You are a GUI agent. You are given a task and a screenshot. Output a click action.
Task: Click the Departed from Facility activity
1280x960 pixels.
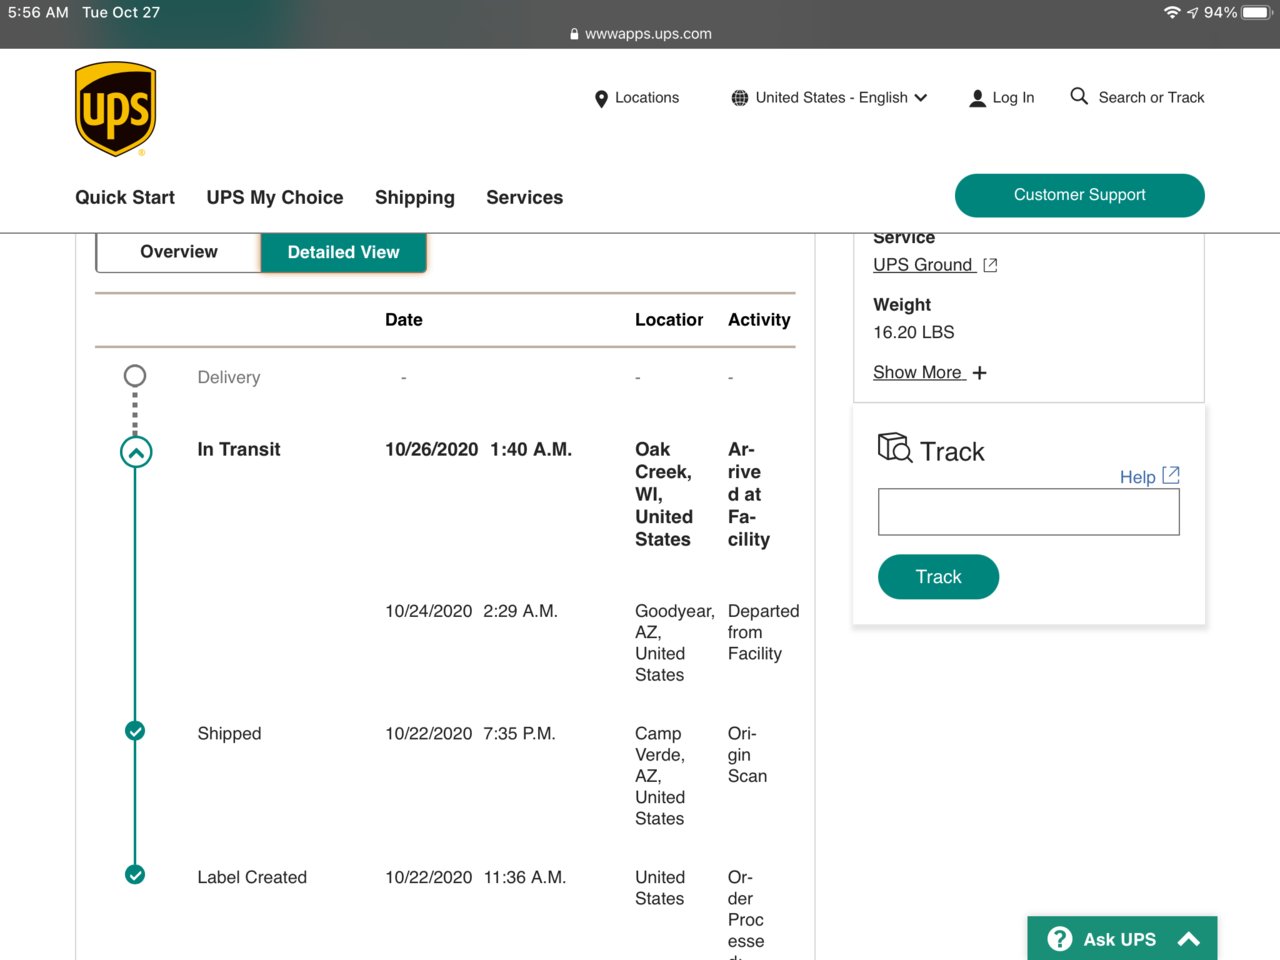point(764,632)
